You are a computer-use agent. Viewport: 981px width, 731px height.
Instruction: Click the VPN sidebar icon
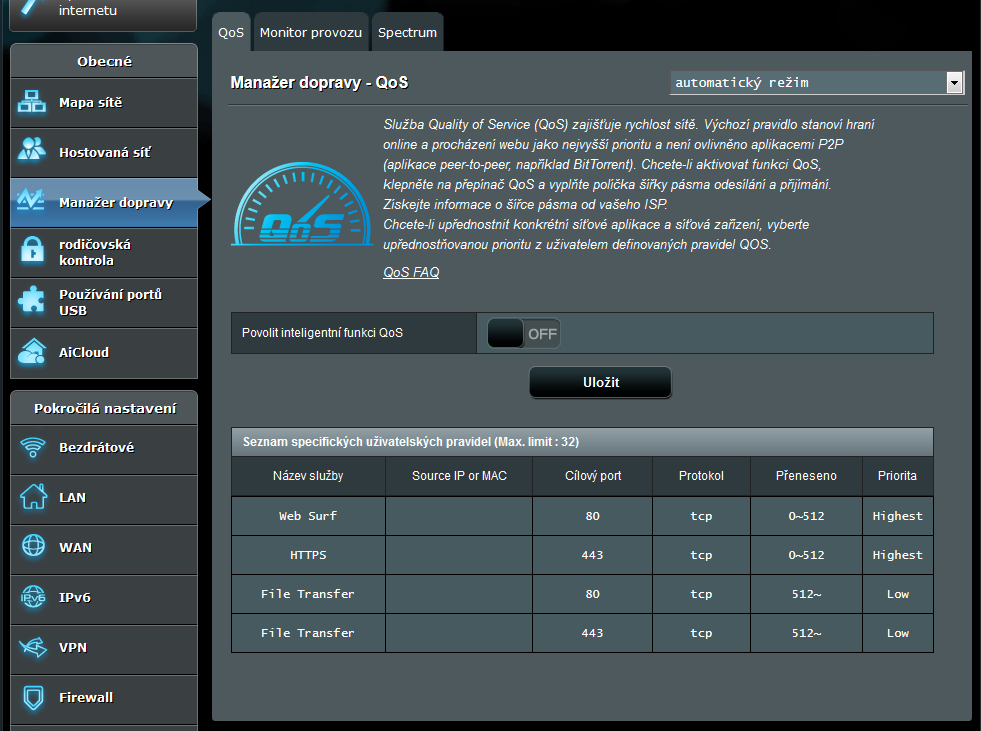pyautogui.click(x=33, y=647)
